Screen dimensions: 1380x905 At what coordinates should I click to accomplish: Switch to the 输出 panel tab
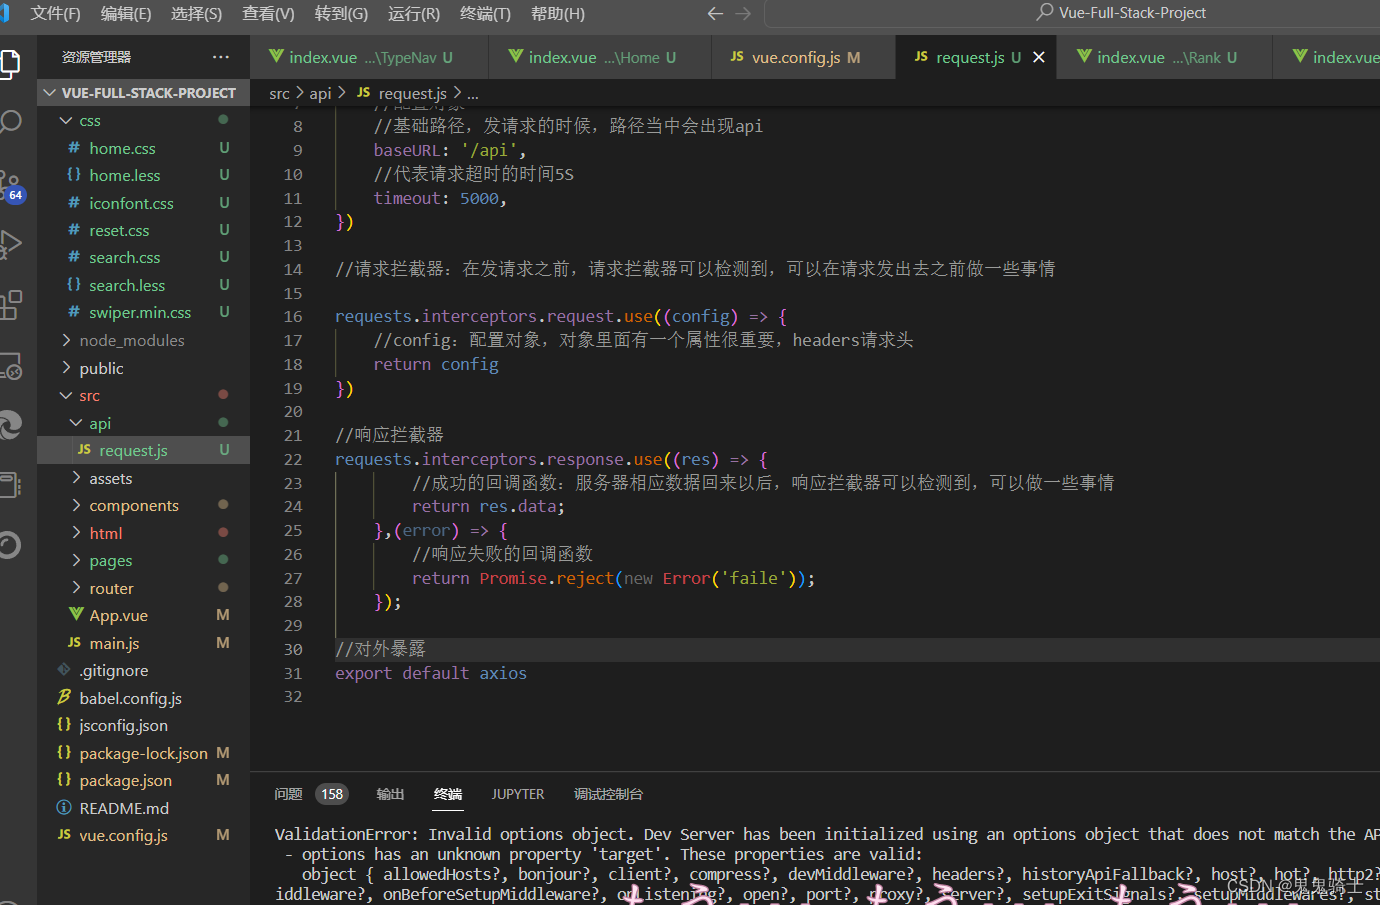pyautogui.click(x=390, y=794)
